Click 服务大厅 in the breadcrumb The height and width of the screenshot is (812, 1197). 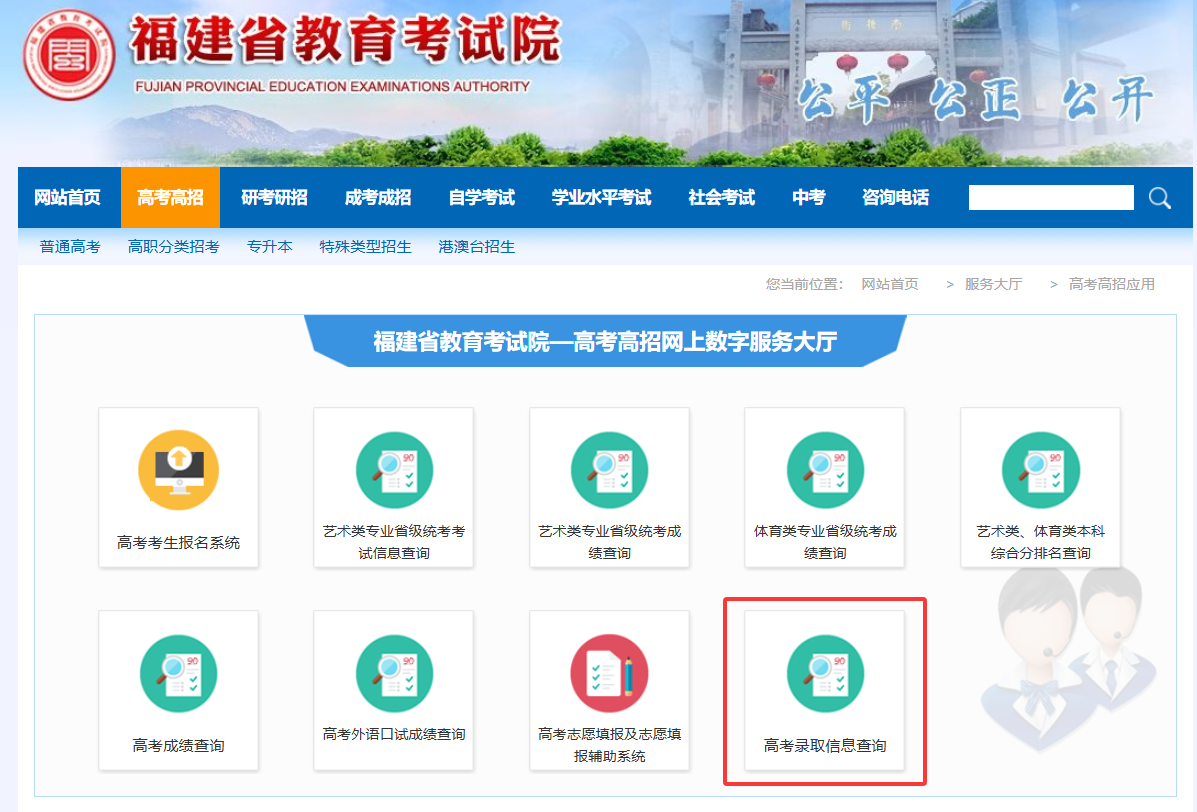pos(993,284)
